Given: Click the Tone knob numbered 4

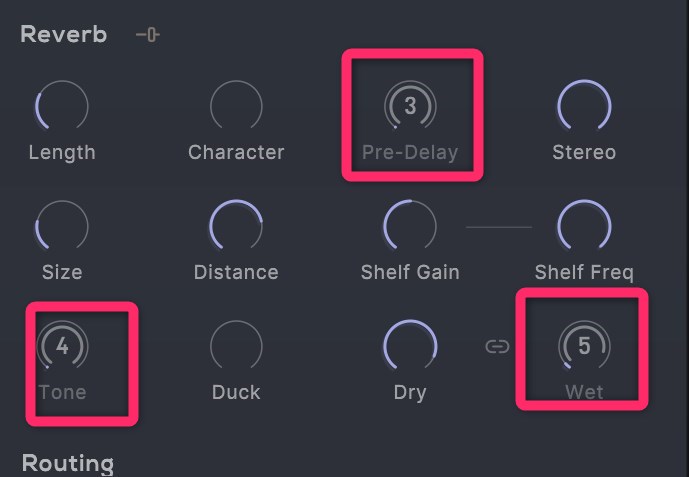Looking at the screenshot, I should coord(62,346).
